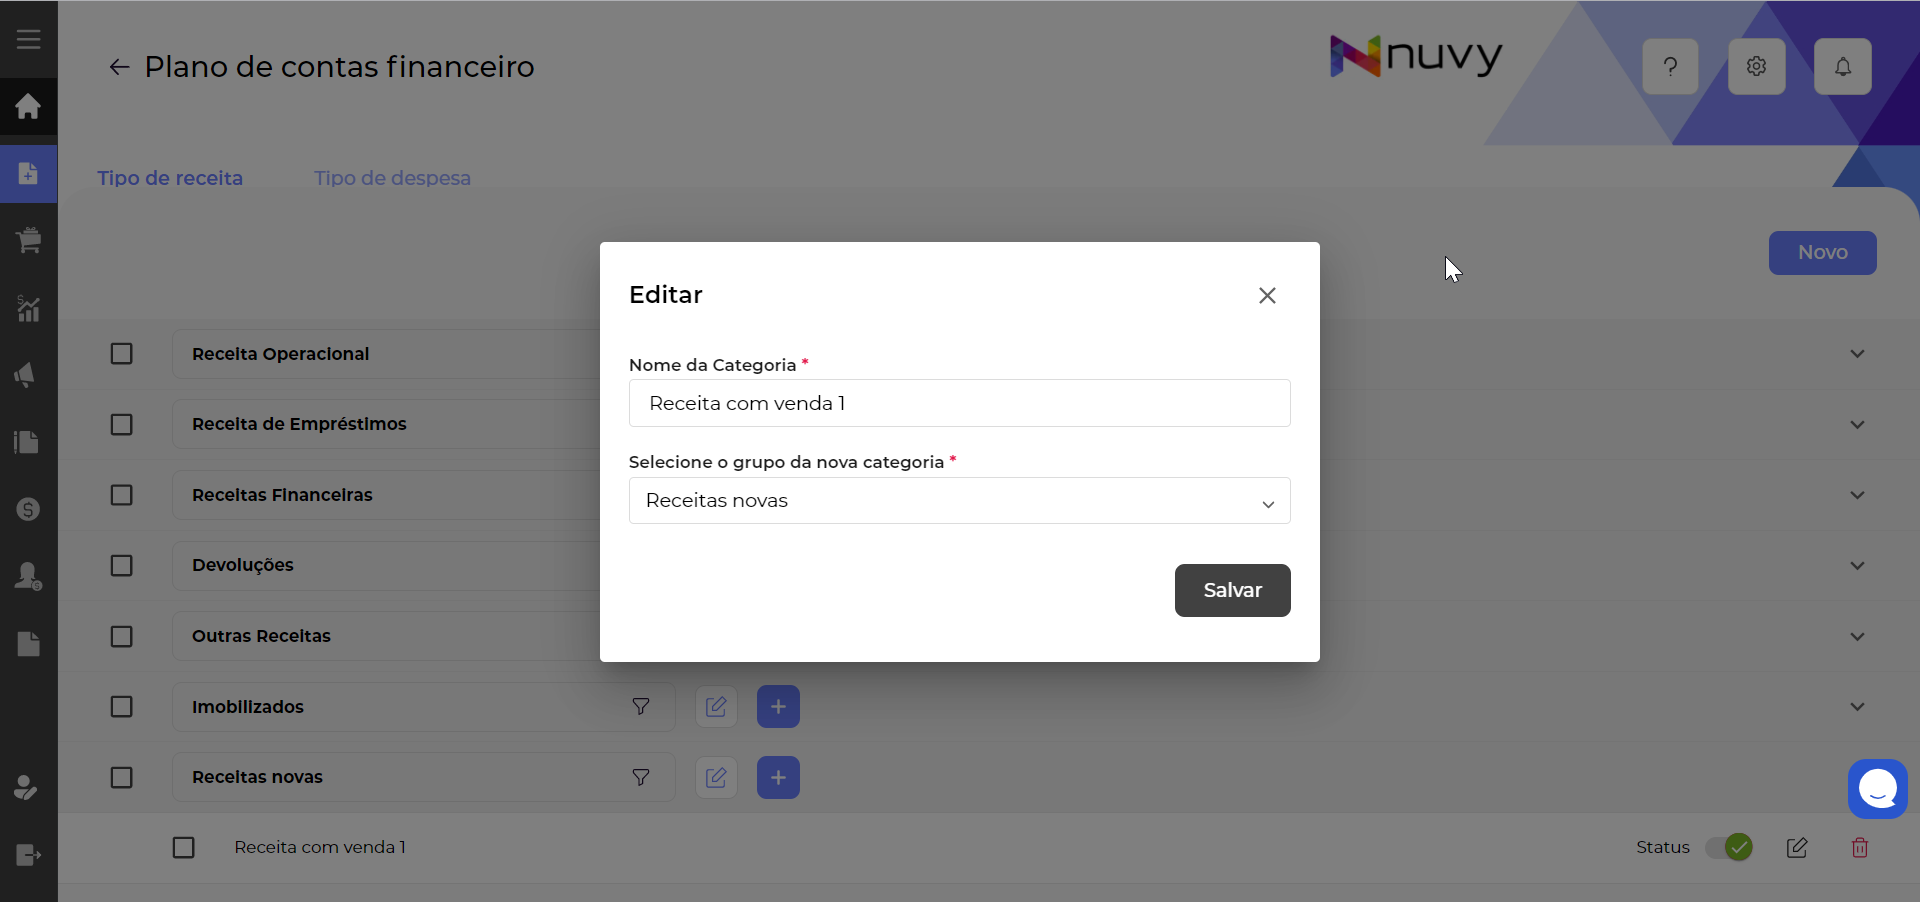Screen dimensions: 1920x902
Task: Select the Tipo de receita tab
Action: coord(170,178)
